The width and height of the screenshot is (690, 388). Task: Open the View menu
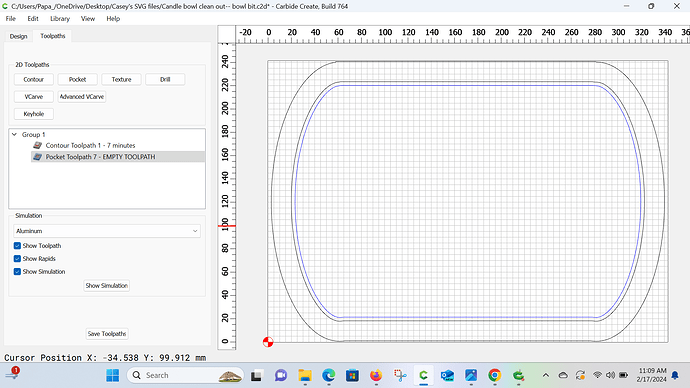(88, 18)
